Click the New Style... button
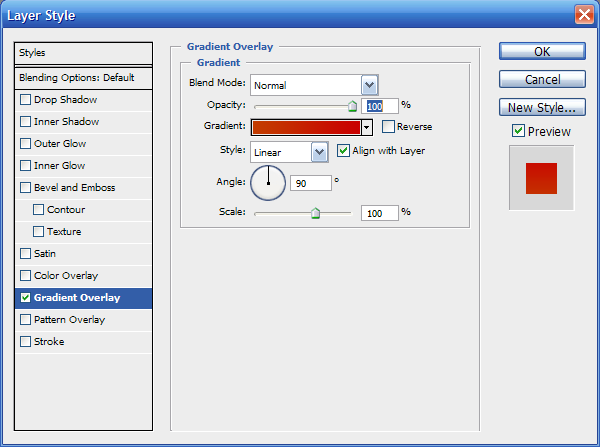The image size is (600, 447). point(542,107)
